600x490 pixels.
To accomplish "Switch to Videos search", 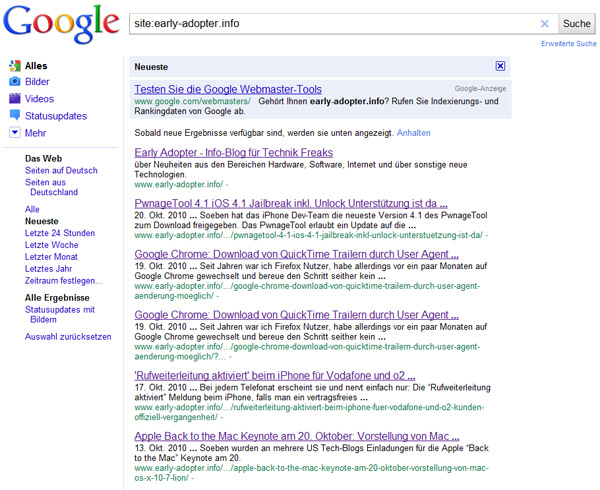I will point(39,99).
